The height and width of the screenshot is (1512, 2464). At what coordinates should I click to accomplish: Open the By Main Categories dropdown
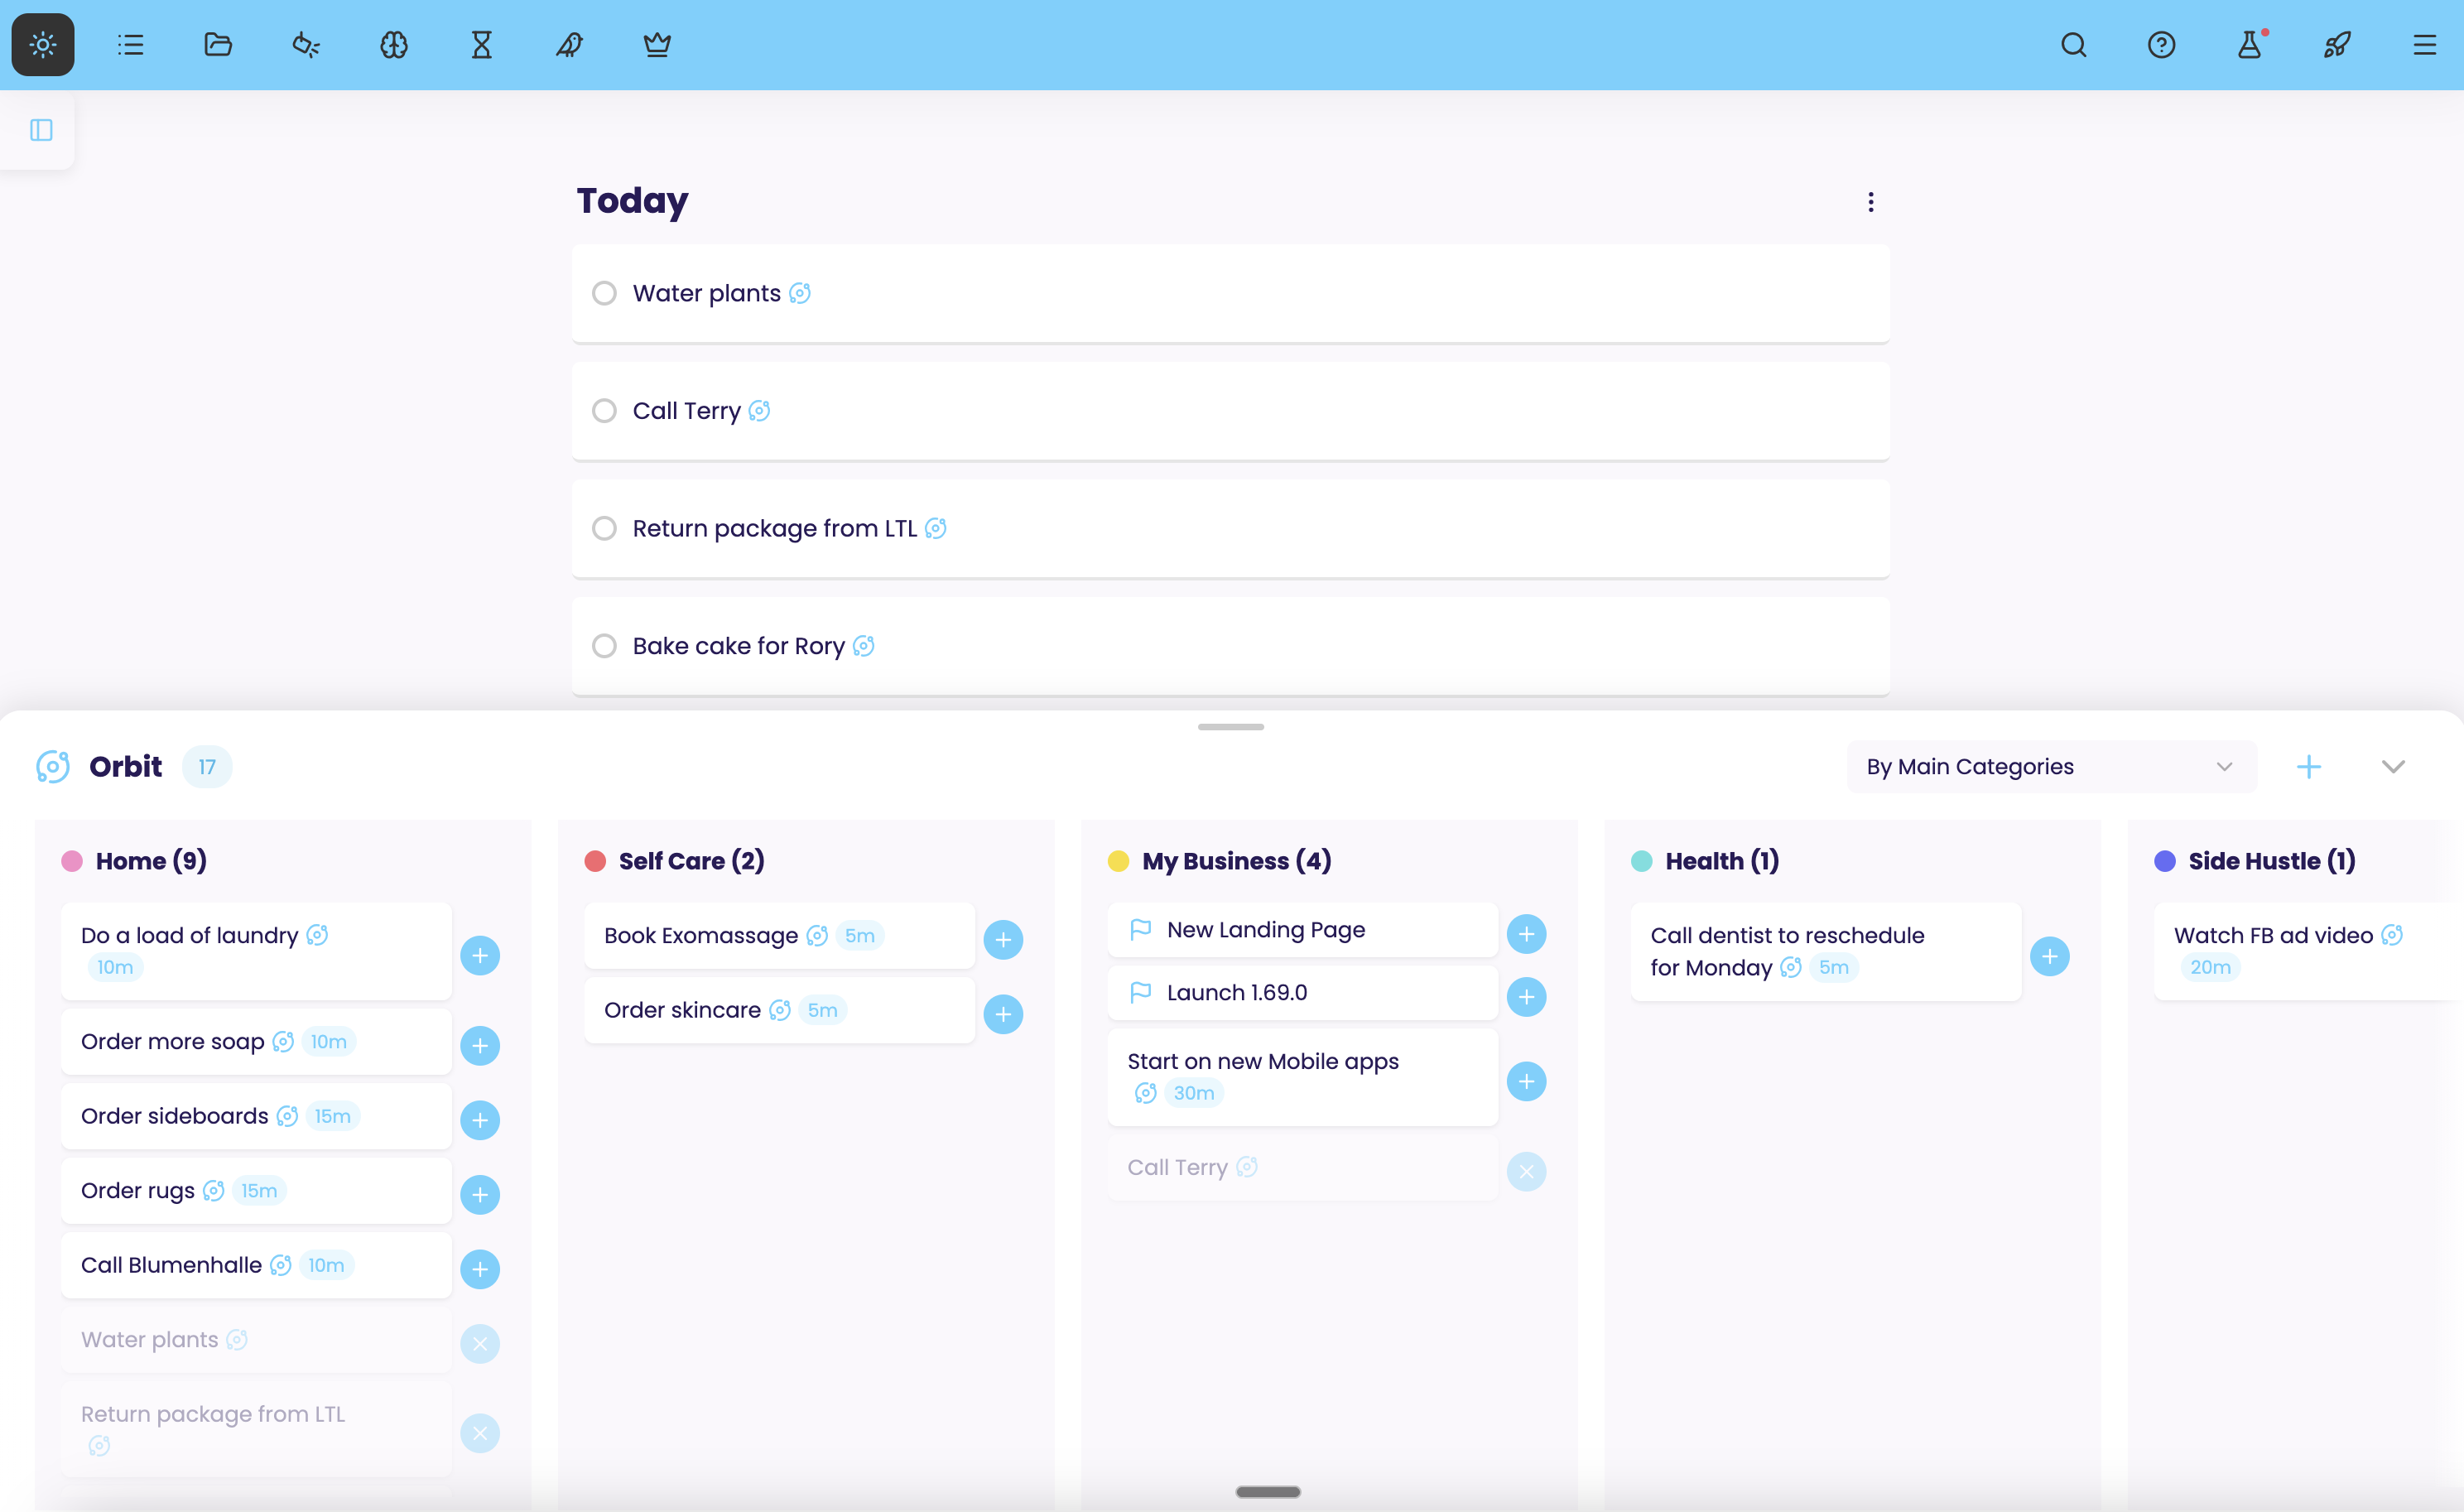pos(2050,767)
